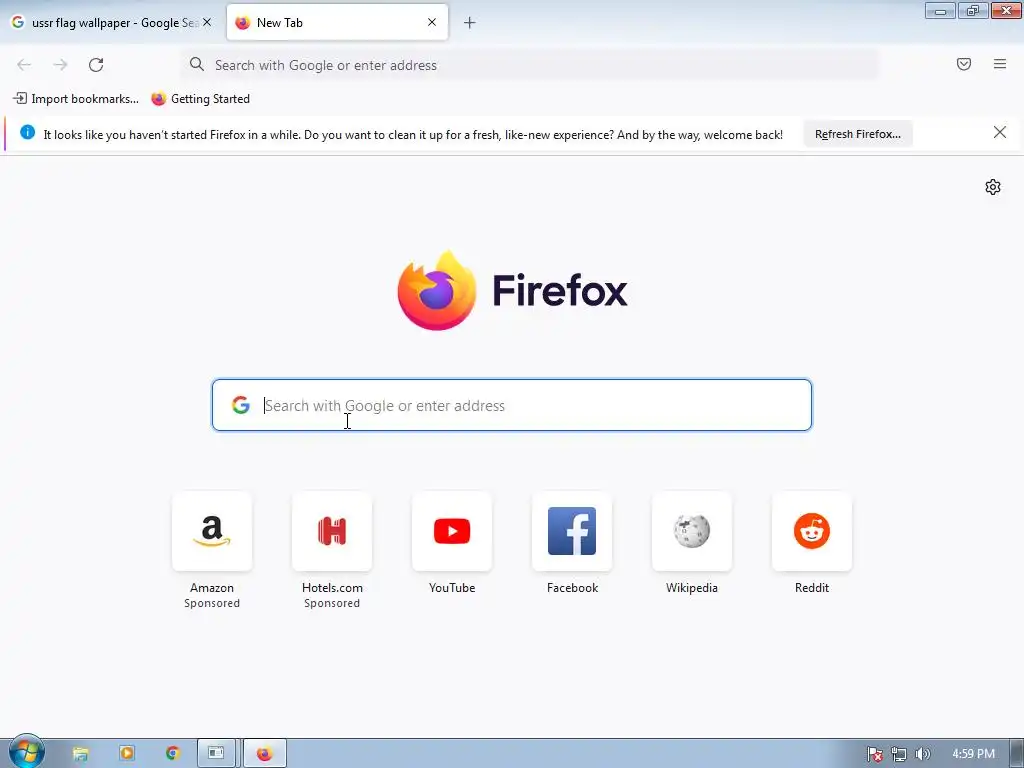Close the ussr flag wallpaper tab
Image resolution: width=1024 pixels, height=768 pixels.
(x=207, y=22)
